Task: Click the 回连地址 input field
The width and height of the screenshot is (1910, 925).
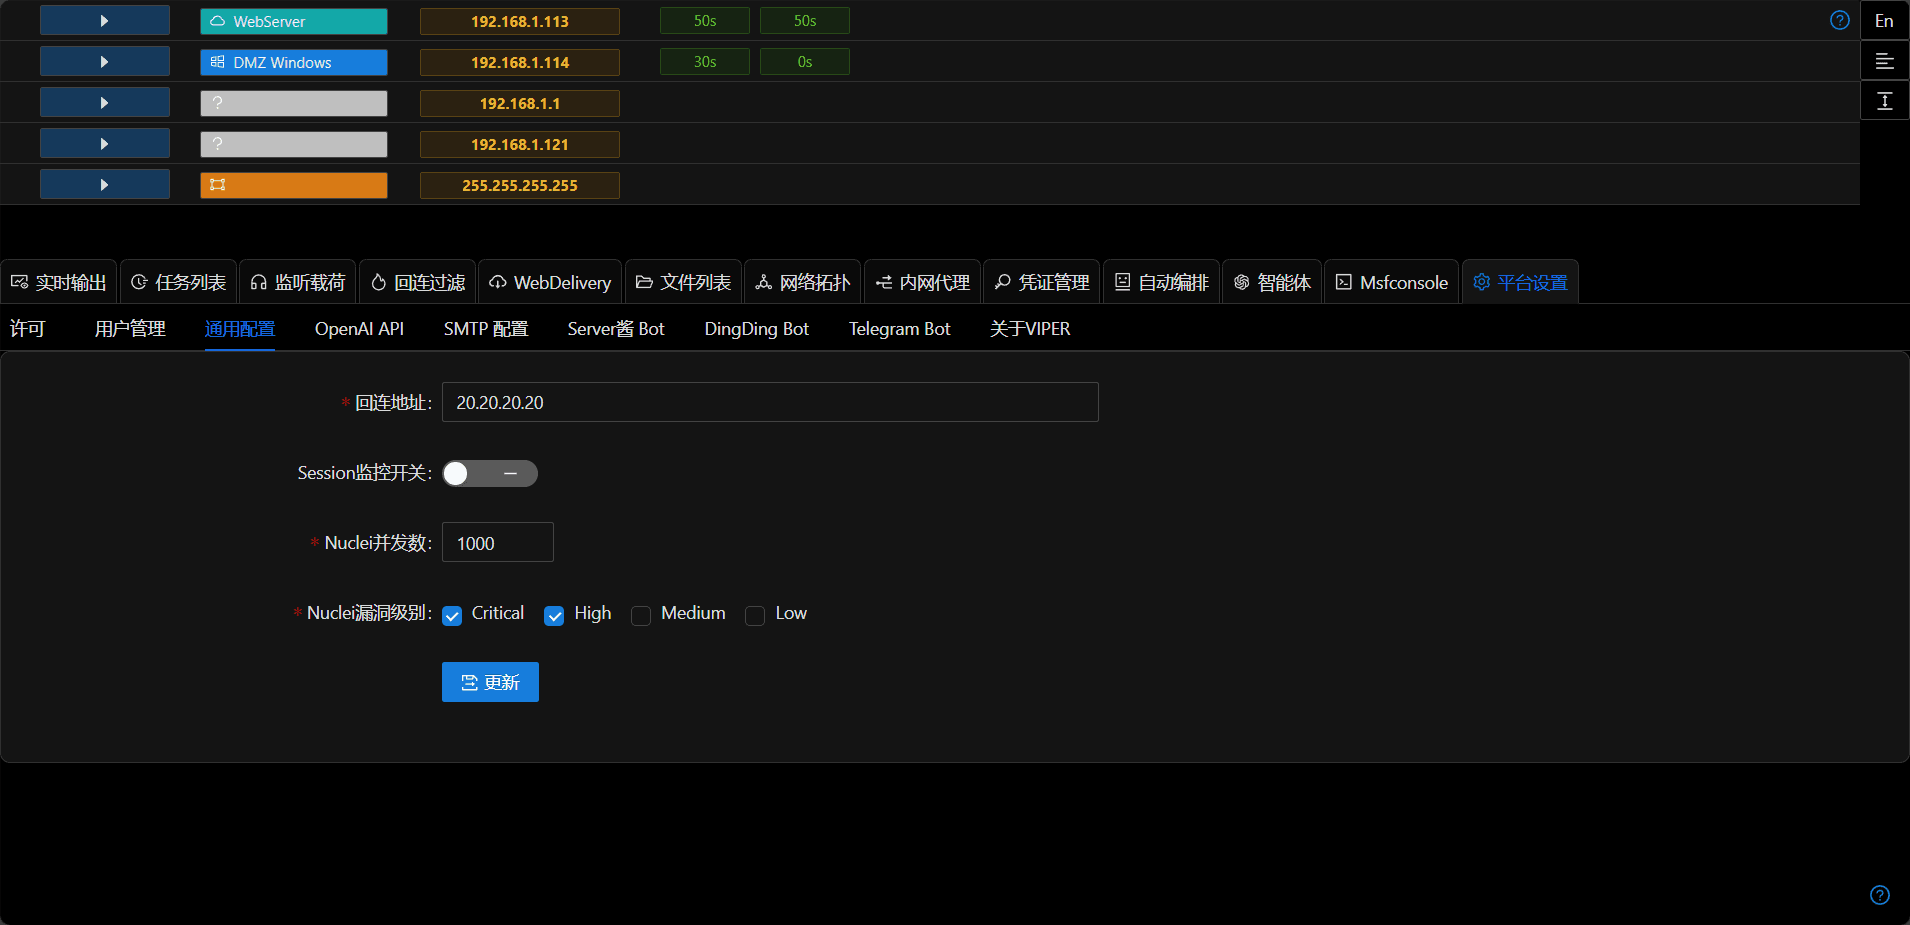Action: (770, 402)
